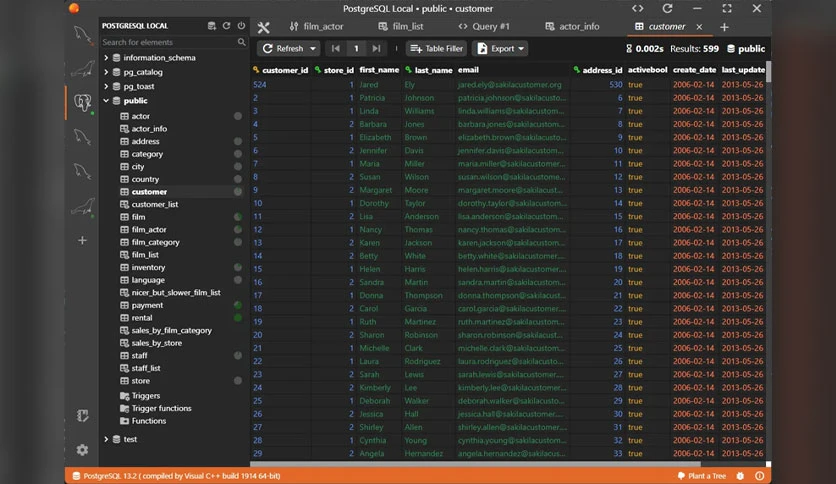Image resolution: width=836 pixels, height=484 pixels.
Task: Toggle the green indicator next to rental
Action: coord(238,318)
